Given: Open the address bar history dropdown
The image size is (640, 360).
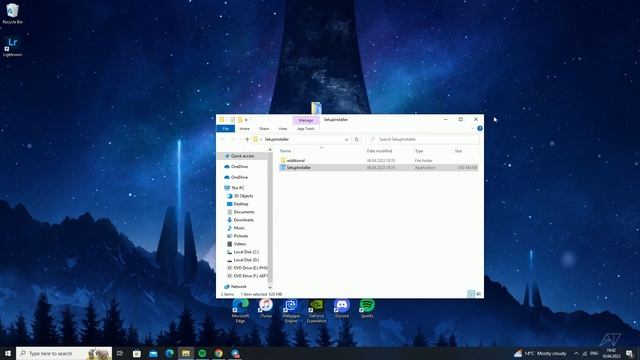Looking at the screenshot, I should (x=347, y=140).
